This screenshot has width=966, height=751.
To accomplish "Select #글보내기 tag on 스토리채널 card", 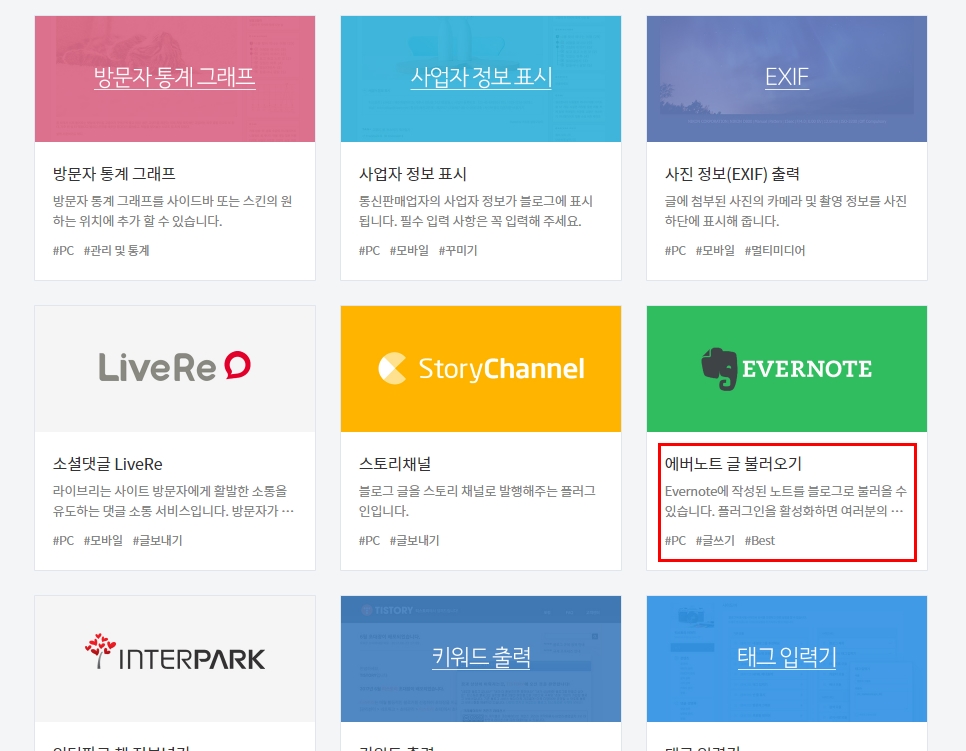I will [415, 541].
